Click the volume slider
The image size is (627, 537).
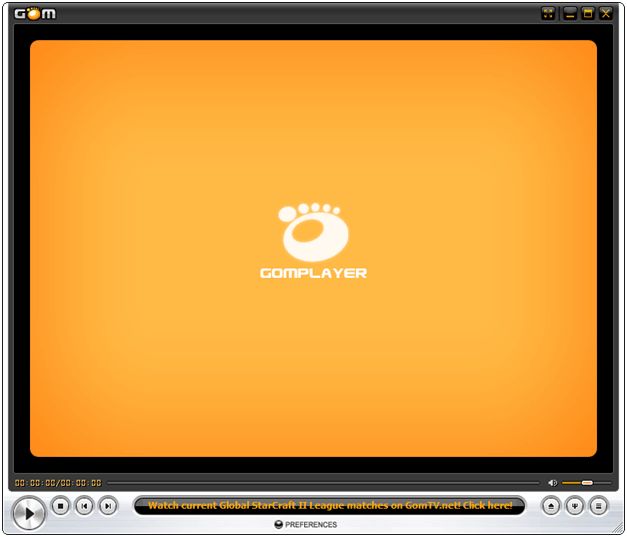click(x=584, y=483)
